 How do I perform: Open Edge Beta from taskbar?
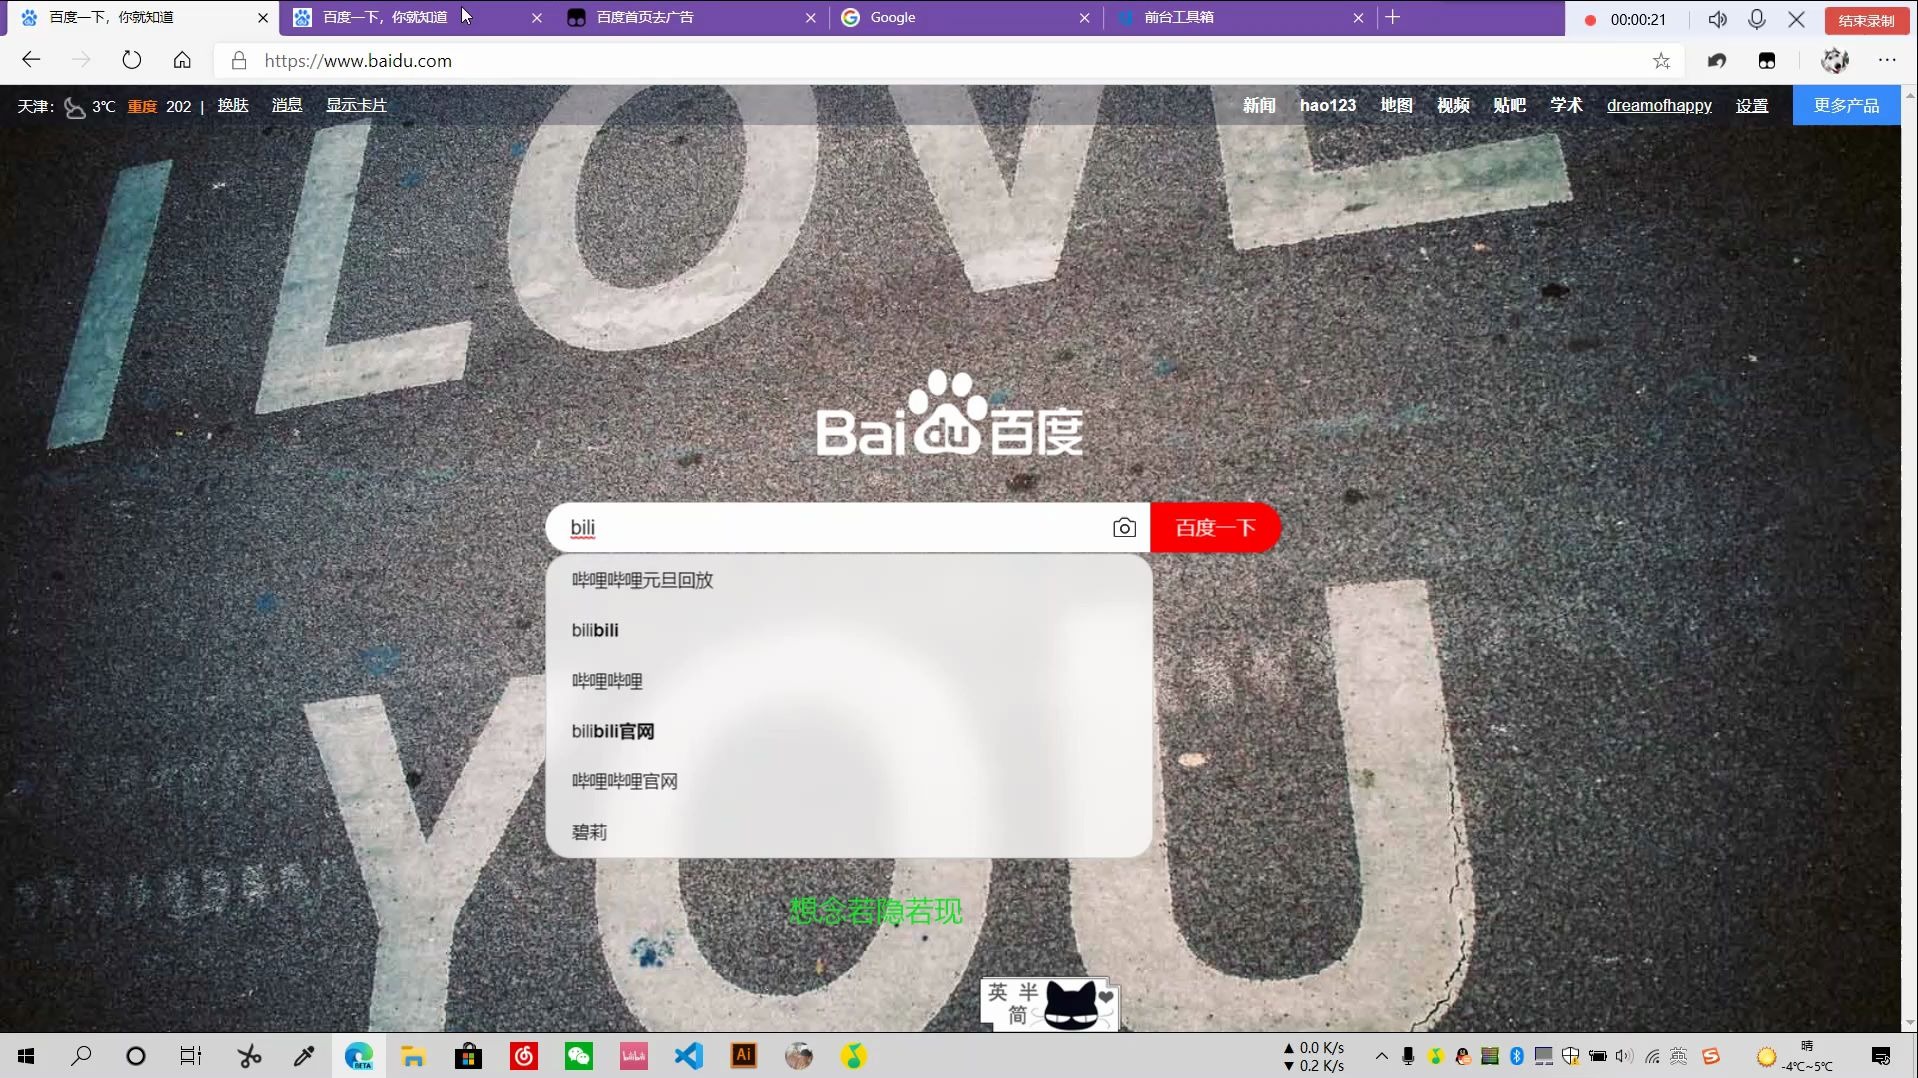coord(359,1056)
